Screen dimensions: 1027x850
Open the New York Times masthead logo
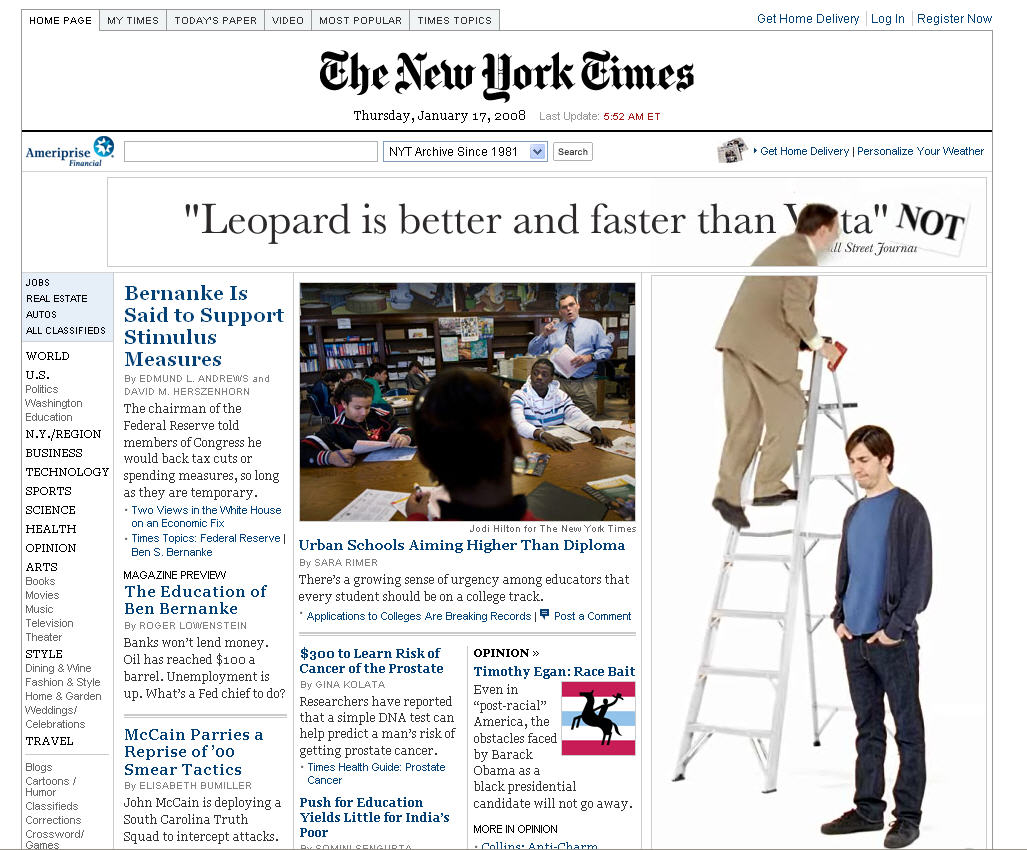click(x=506, y=73)
